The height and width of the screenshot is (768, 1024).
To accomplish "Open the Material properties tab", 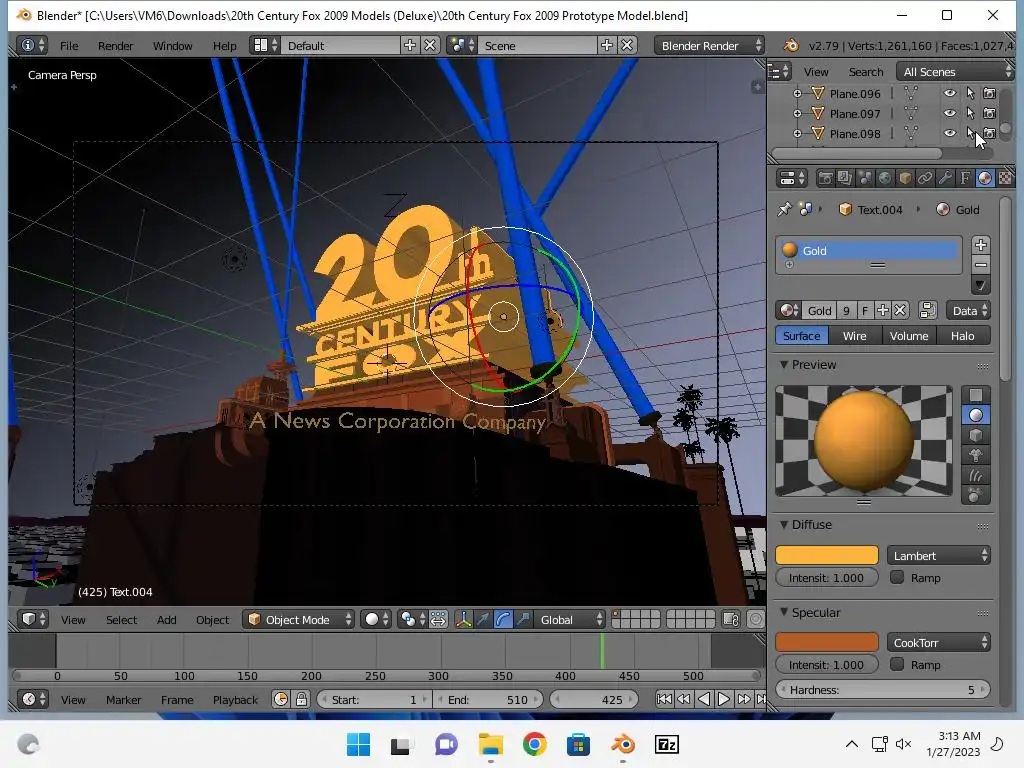I will pyautogui.click(x=985, y=178).
